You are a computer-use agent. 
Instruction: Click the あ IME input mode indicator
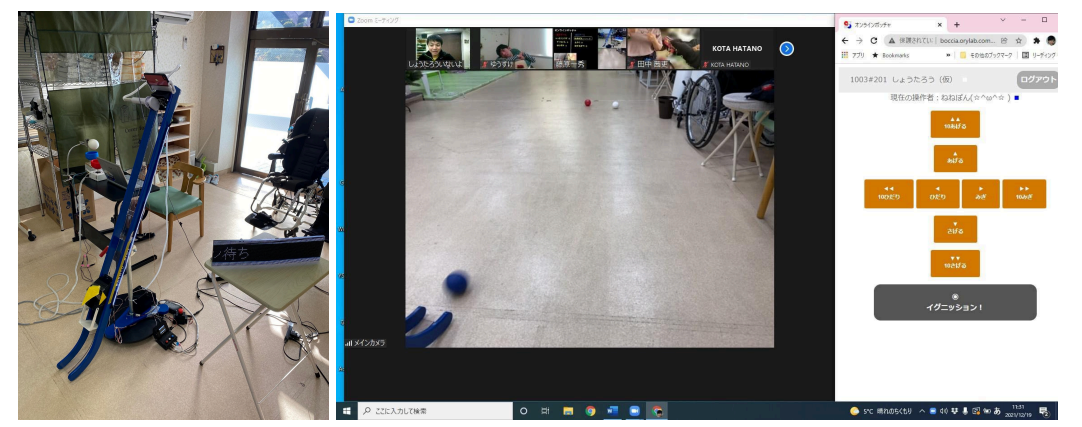tap(998, 411)
